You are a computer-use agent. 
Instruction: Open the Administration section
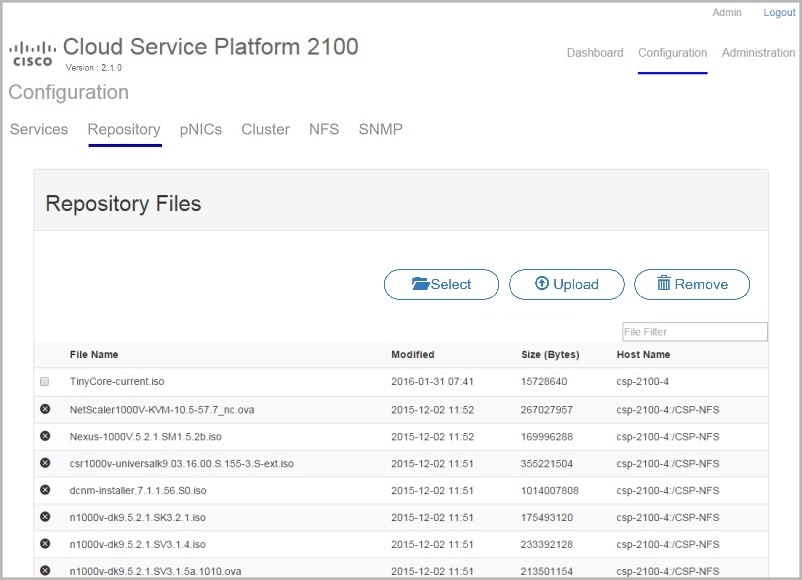758,52
